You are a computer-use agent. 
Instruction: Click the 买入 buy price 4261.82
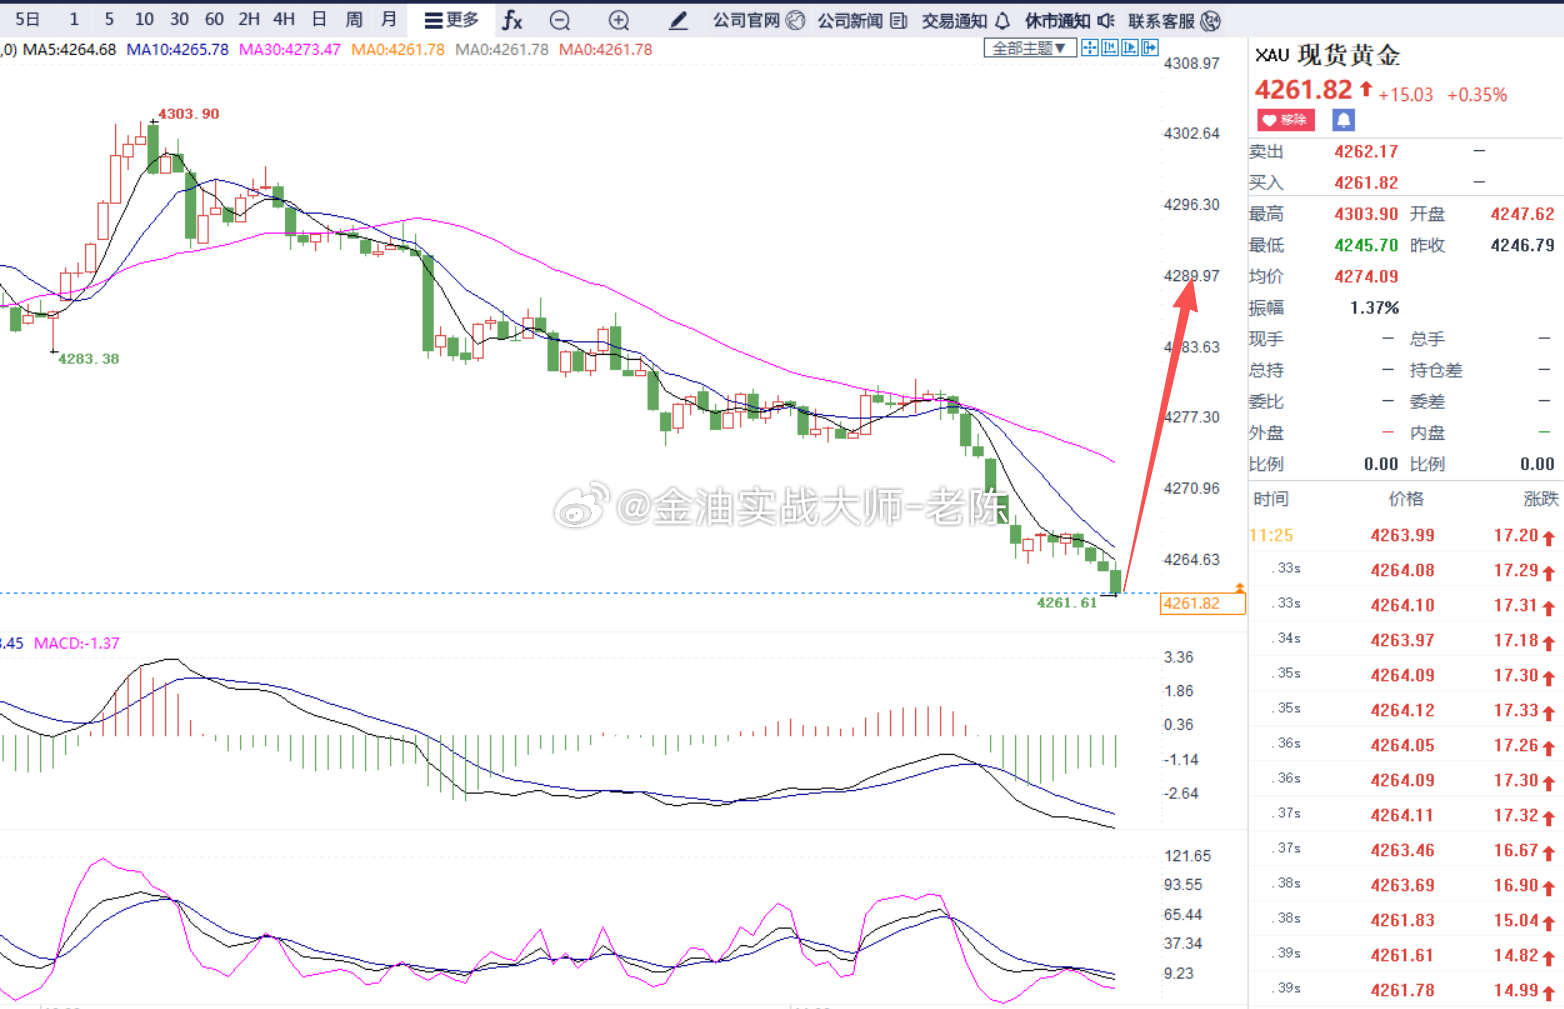pyautogui.click(x=1366, y=182)
